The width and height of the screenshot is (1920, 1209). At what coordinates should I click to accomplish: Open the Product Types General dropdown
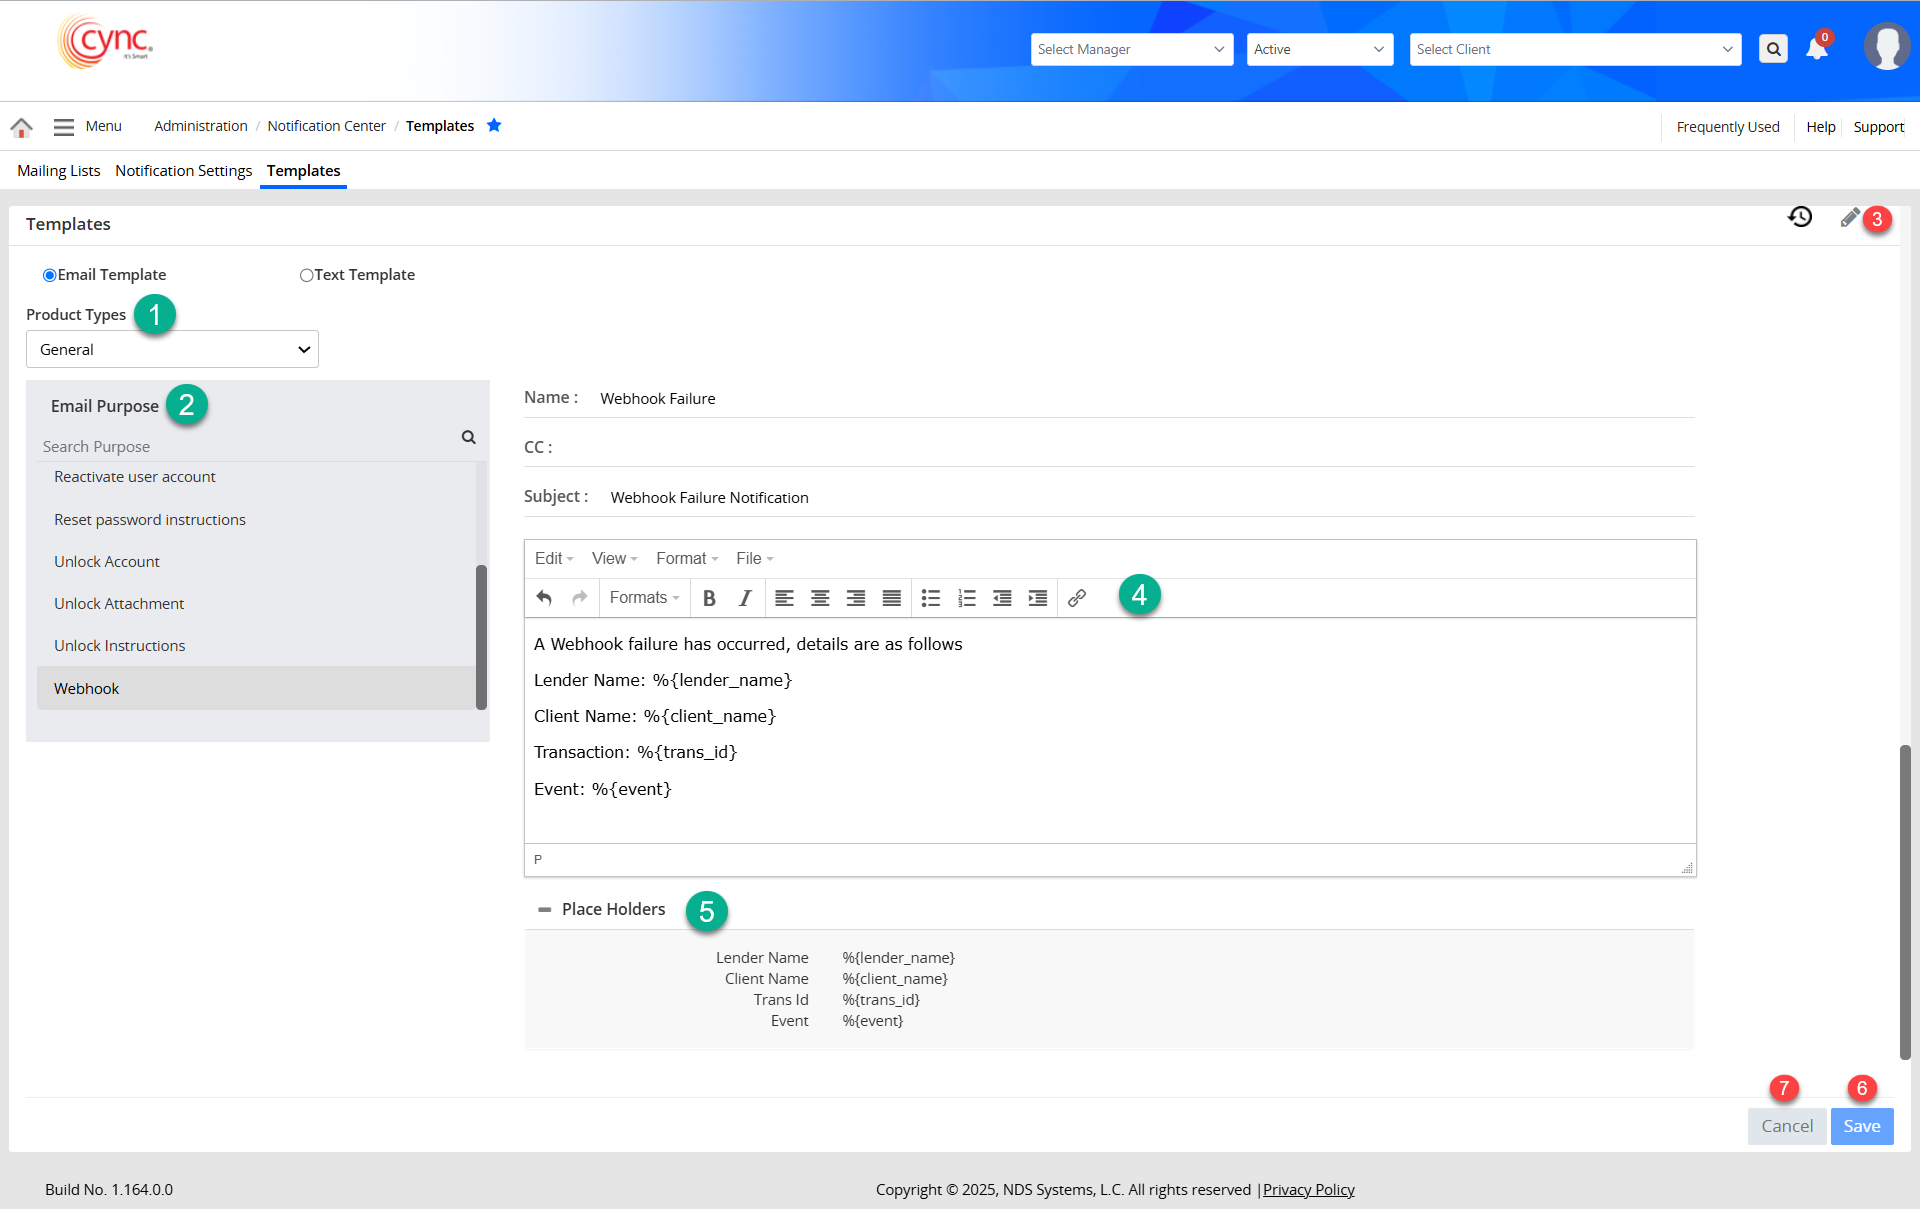coord(172,349)
